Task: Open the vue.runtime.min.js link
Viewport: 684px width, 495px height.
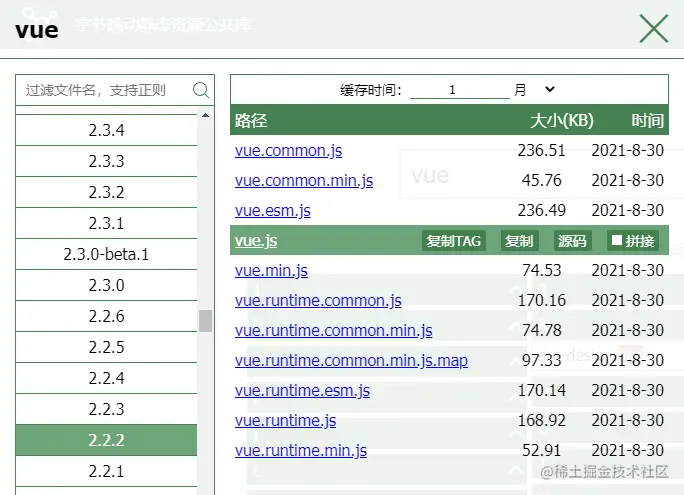Action: 301,451
